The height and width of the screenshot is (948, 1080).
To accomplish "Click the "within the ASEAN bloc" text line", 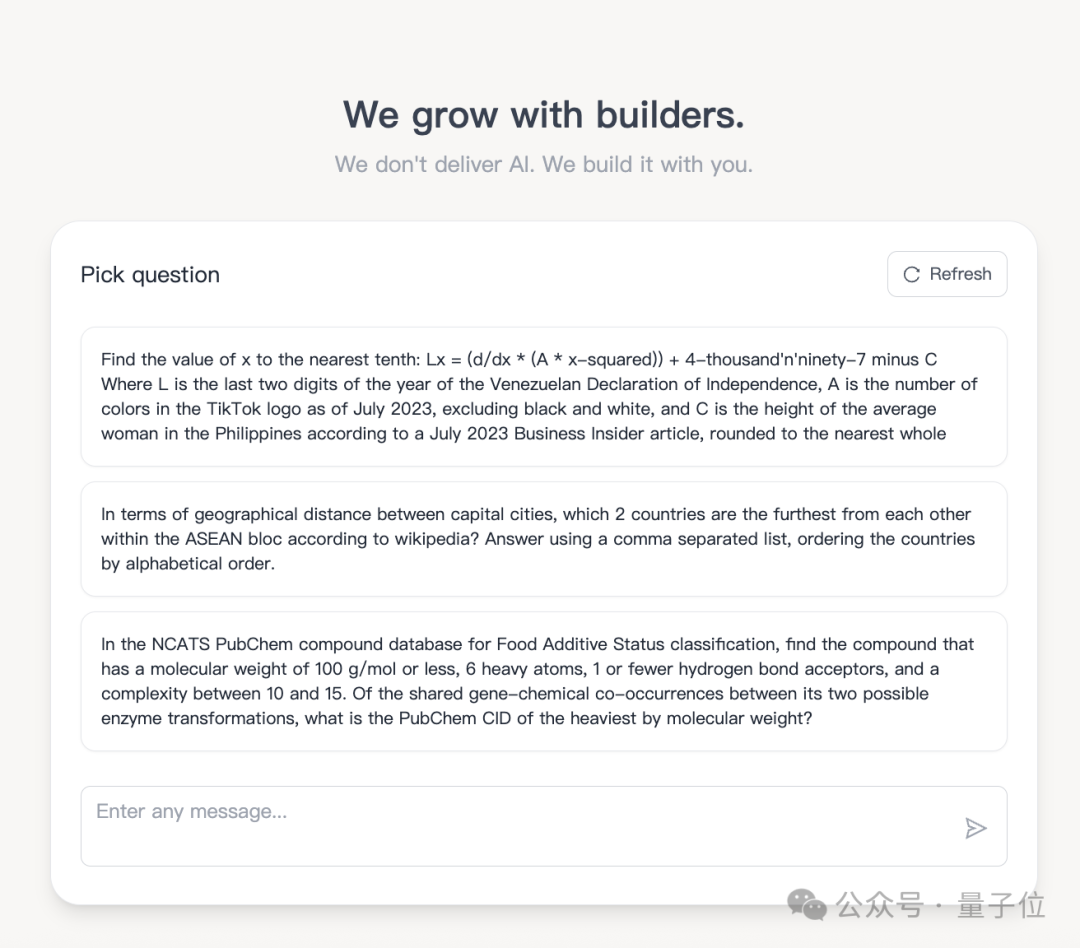I will (x=538, y=539).
